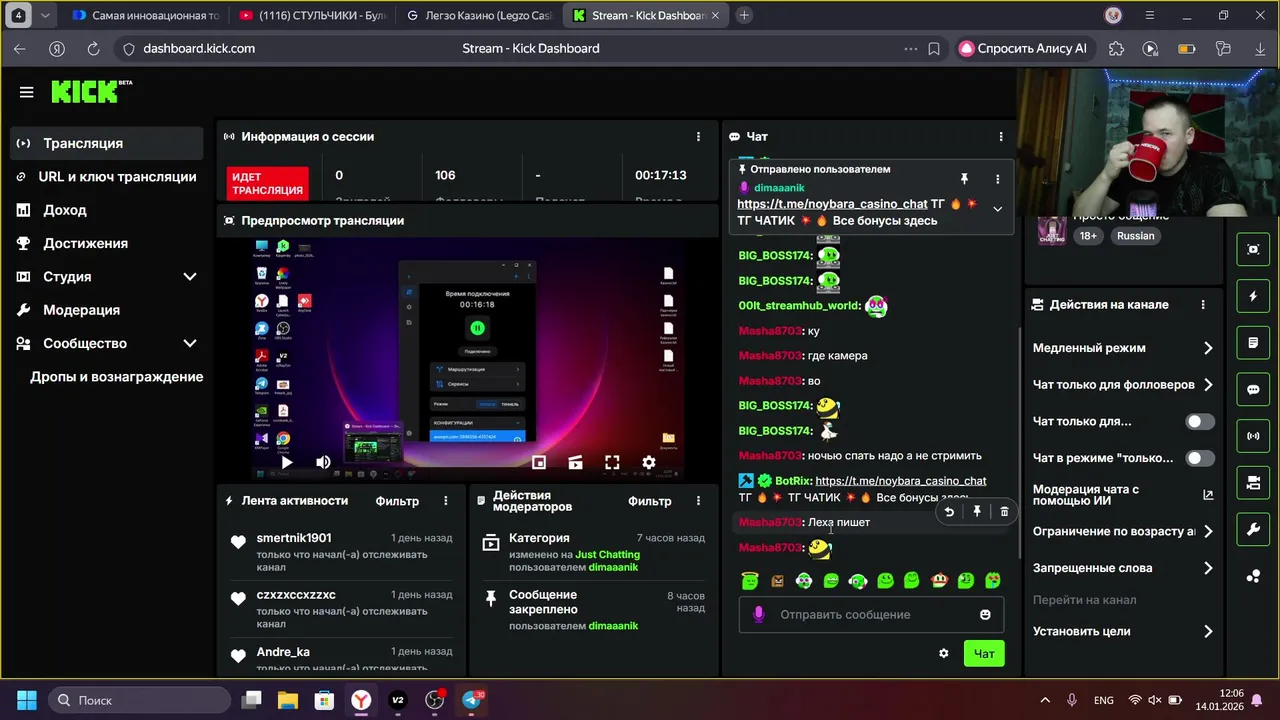Click Just Chatting category link
Viewport: 1280px width, 720px height.
(x=607, y=554)
